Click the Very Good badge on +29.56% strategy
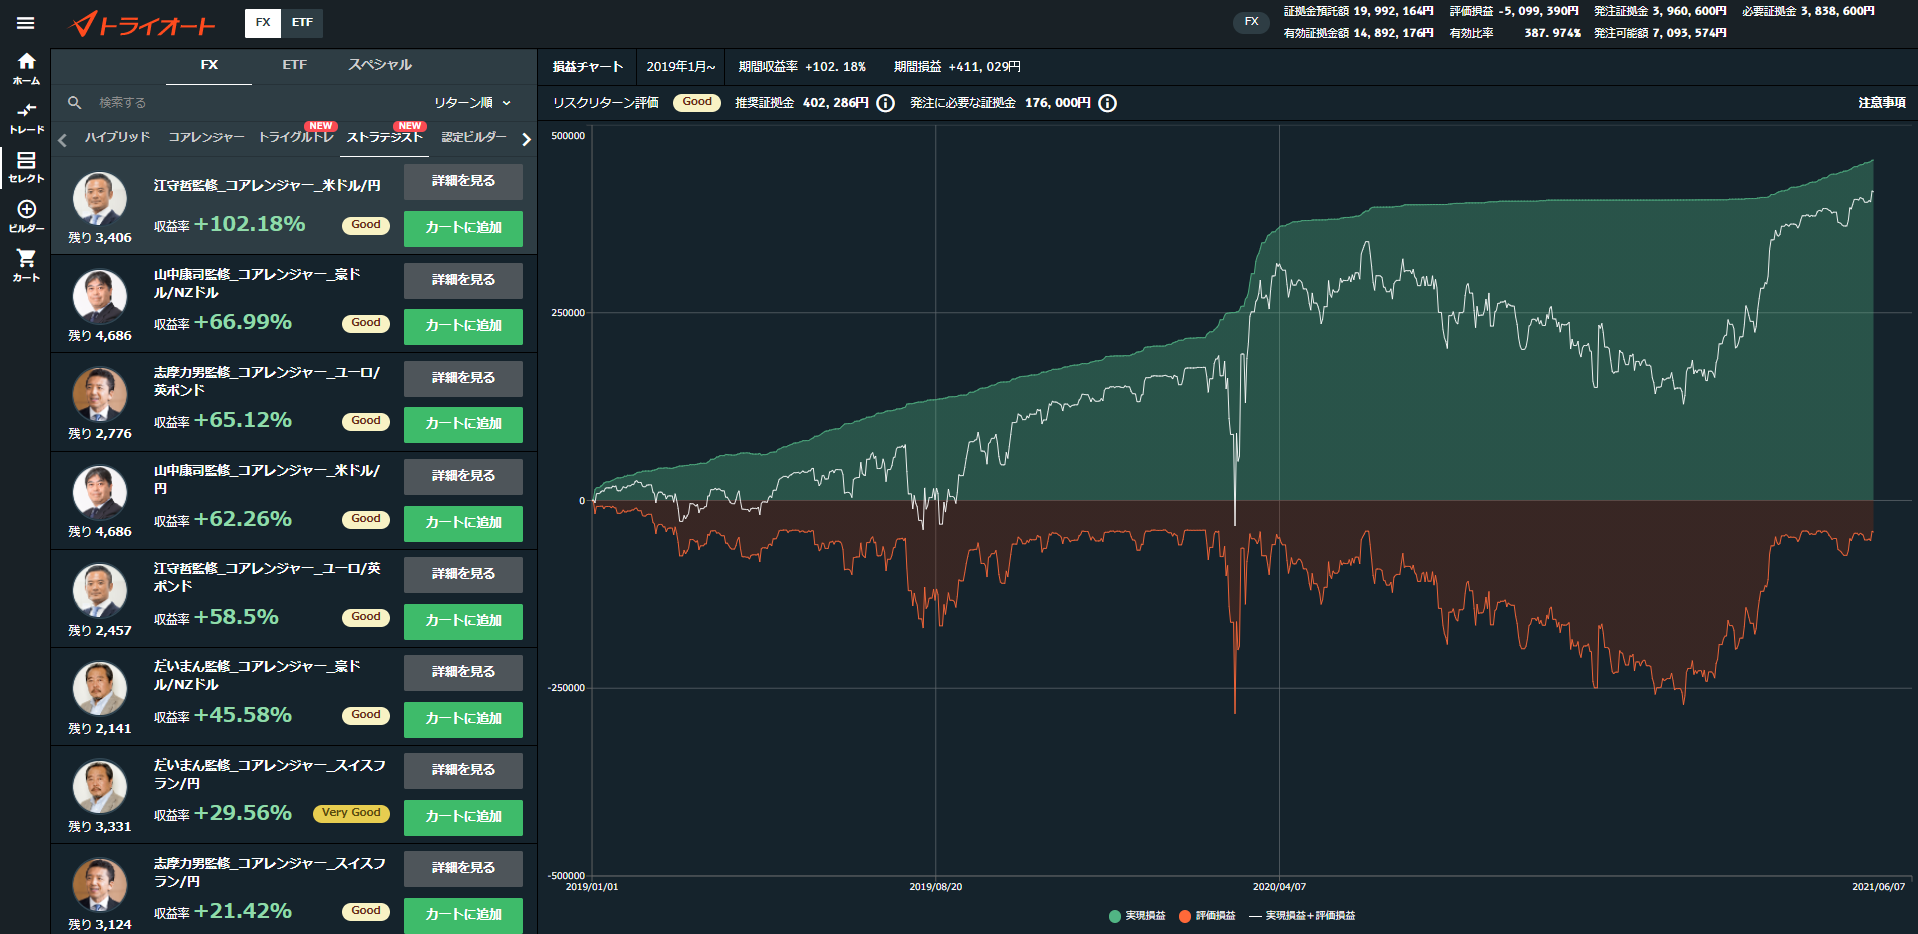The image size is (1918, 934). (x=351, y=813)
